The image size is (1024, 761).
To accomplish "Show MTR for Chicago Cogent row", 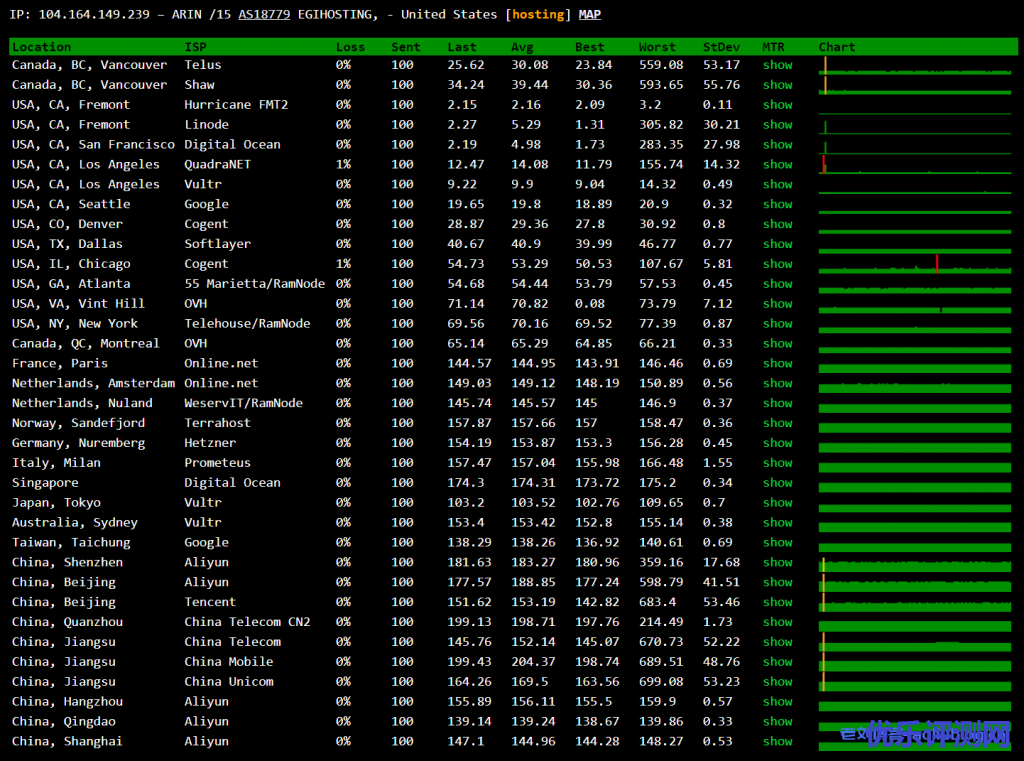I will 777,264.
